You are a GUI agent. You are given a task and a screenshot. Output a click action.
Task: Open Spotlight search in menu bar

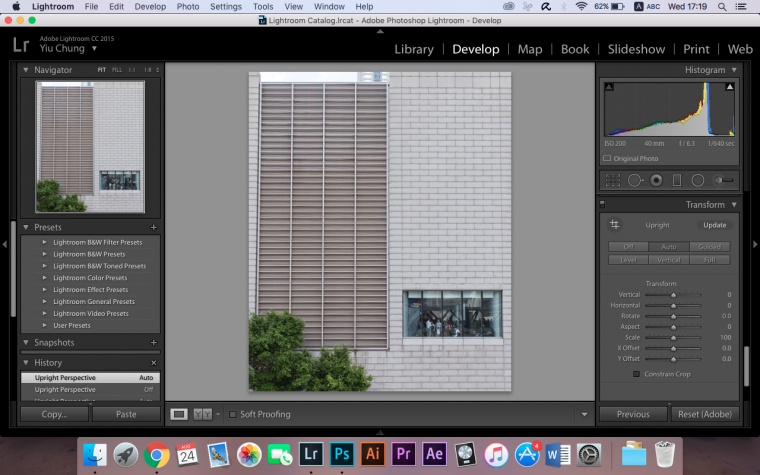(x=722, y=7)
